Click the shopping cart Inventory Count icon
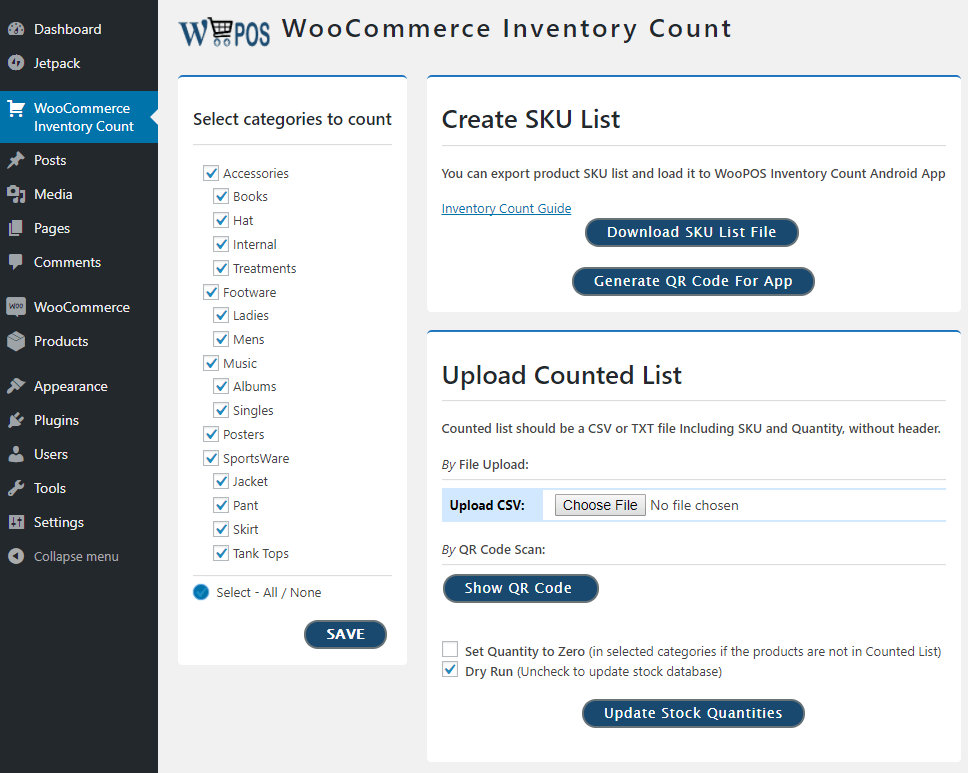The image size is (968, 773). coord(16,109)
